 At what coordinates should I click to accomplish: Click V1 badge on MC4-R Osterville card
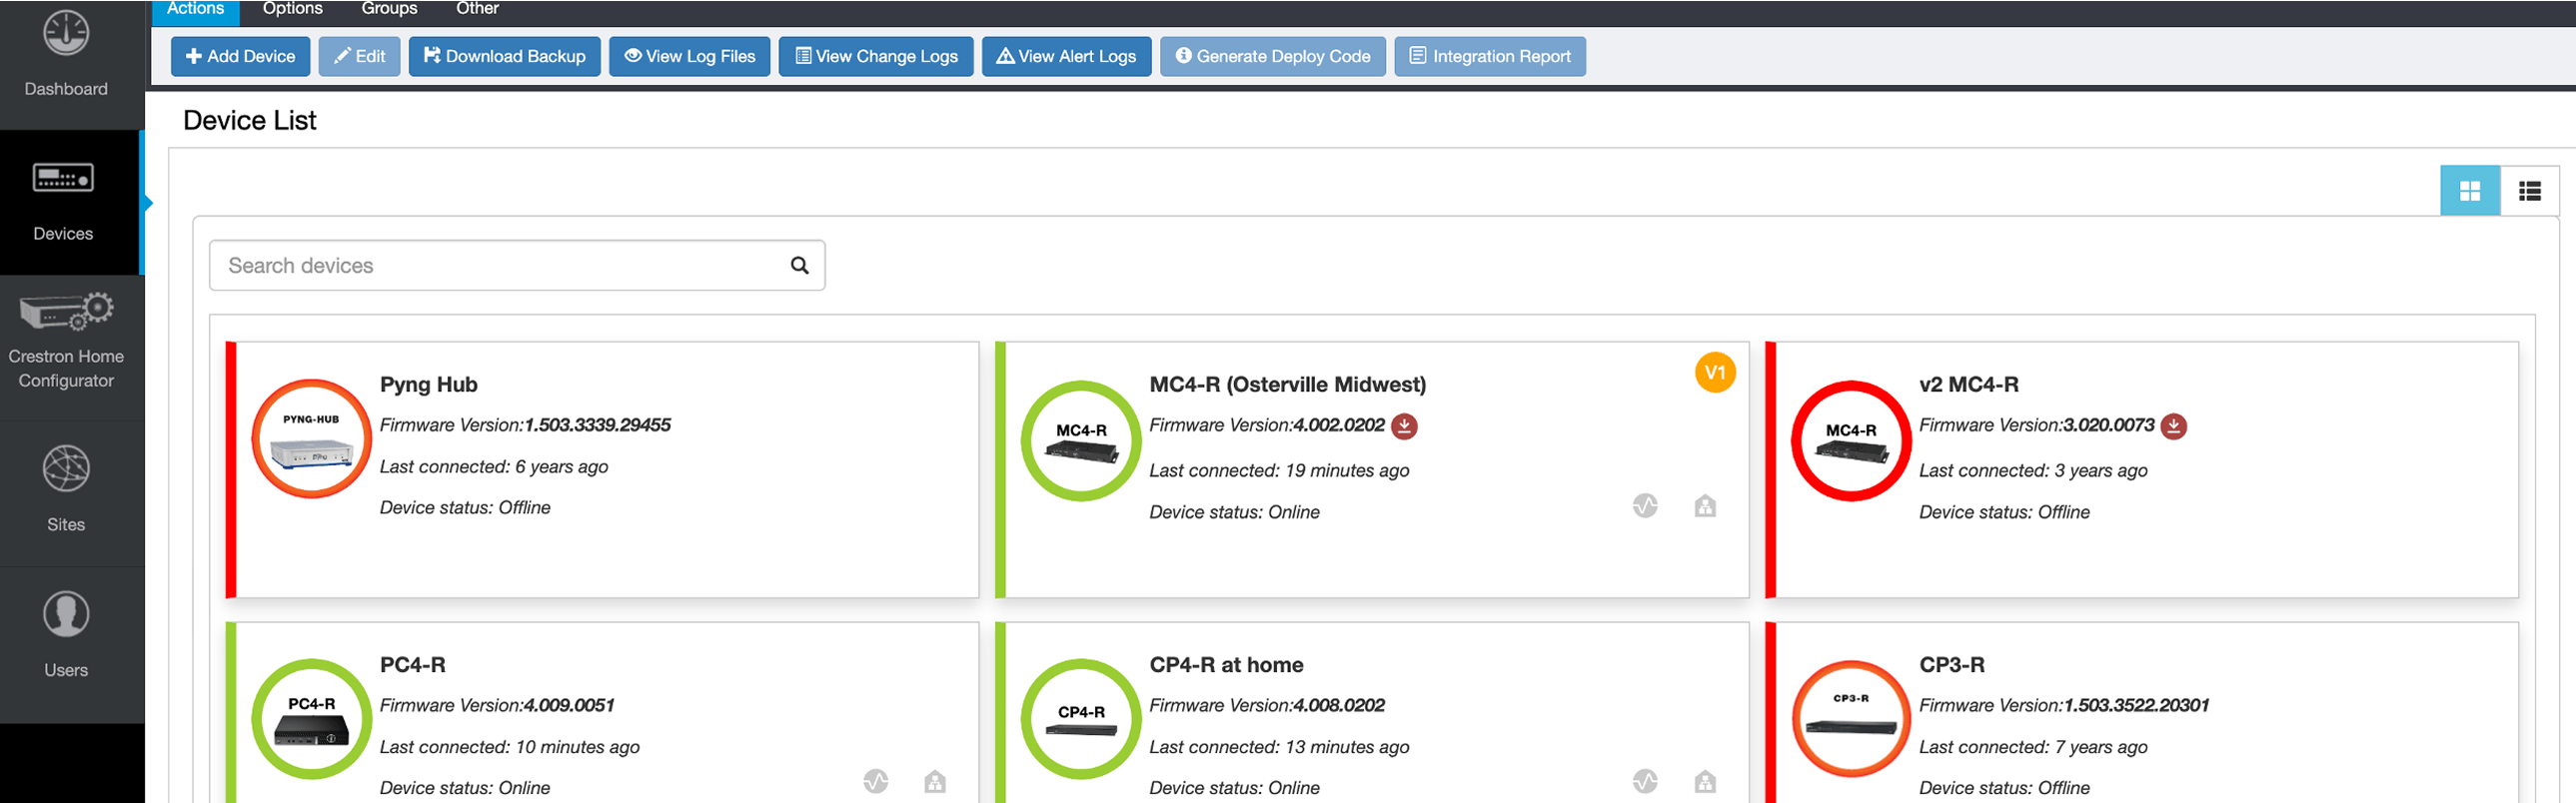(1714, 373)
